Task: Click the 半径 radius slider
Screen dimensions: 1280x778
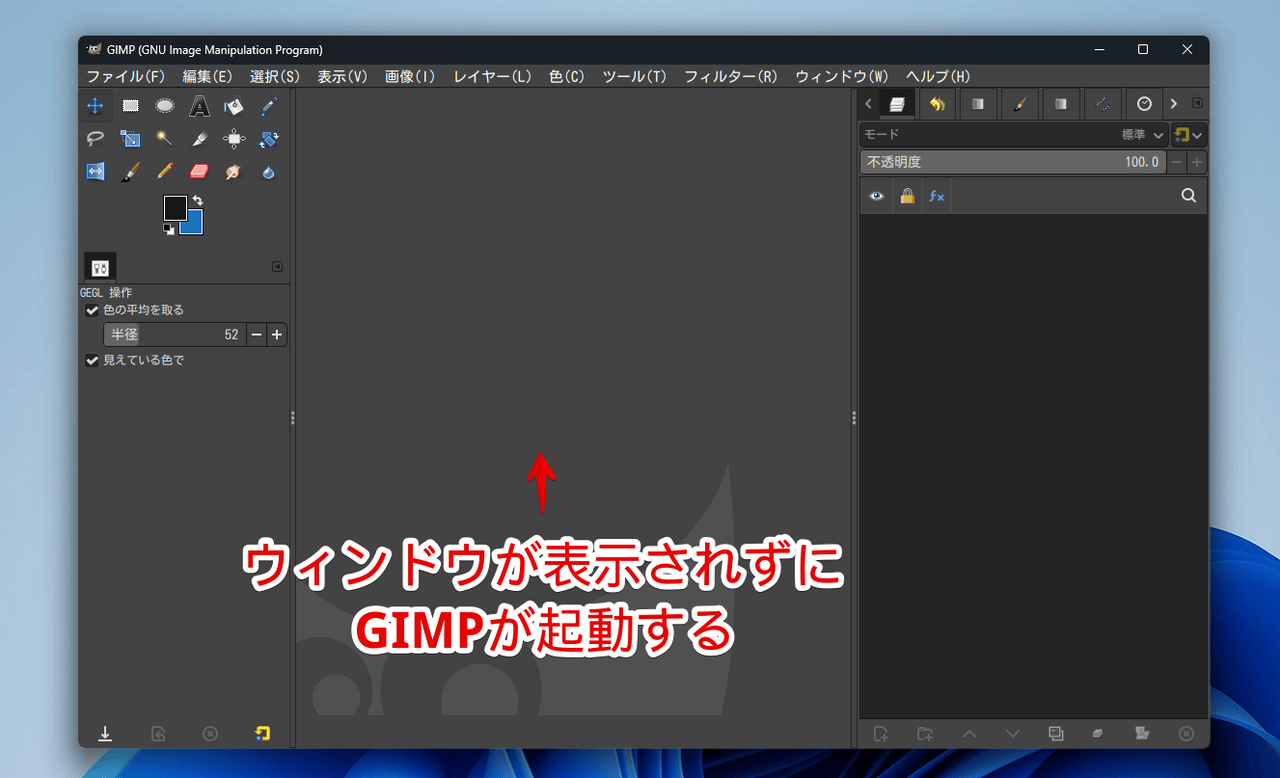Action: pyautogui.click(x=174, y=334)
